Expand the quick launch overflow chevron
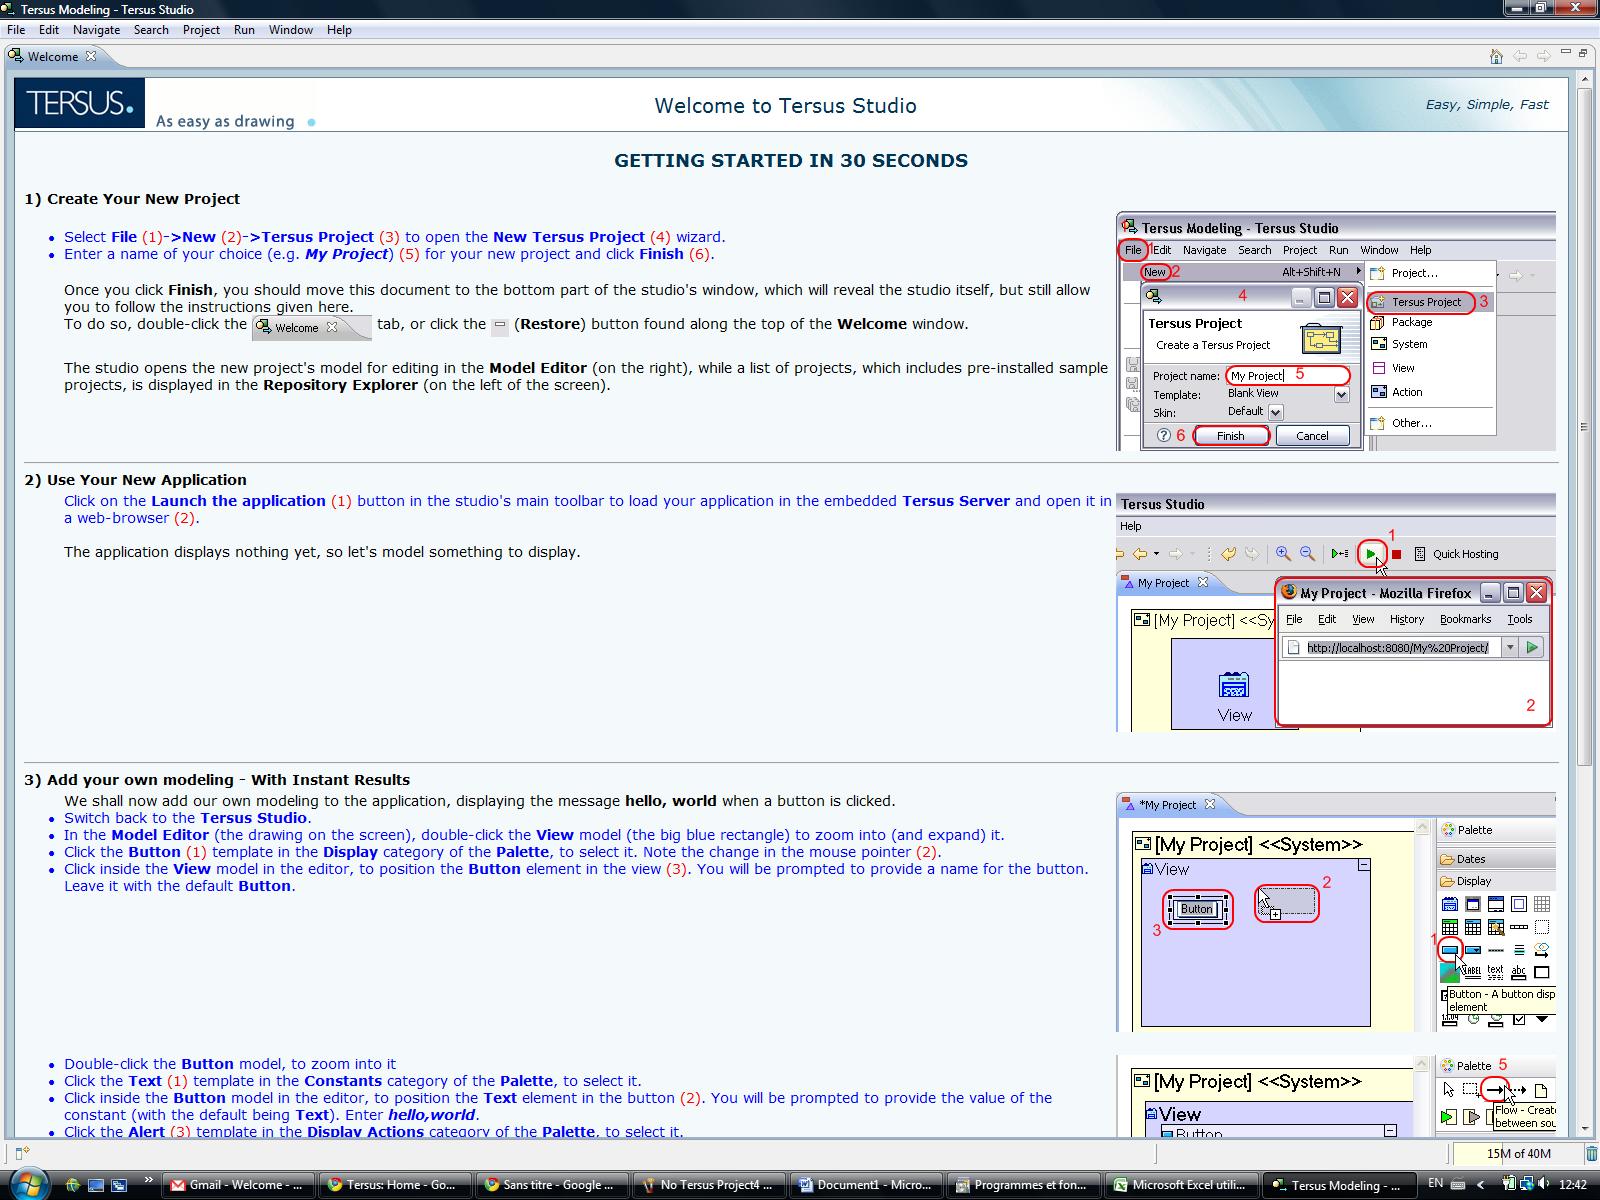 click(147, 1179)
